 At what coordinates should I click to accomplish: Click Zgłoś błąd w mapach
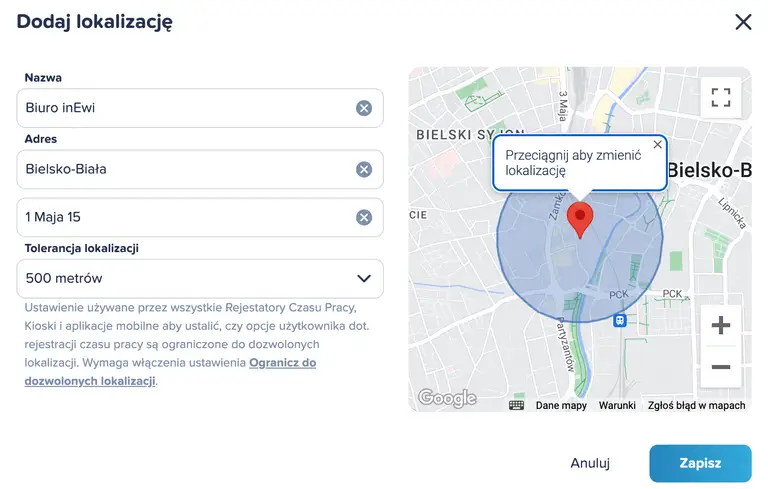tap(697, 405)
